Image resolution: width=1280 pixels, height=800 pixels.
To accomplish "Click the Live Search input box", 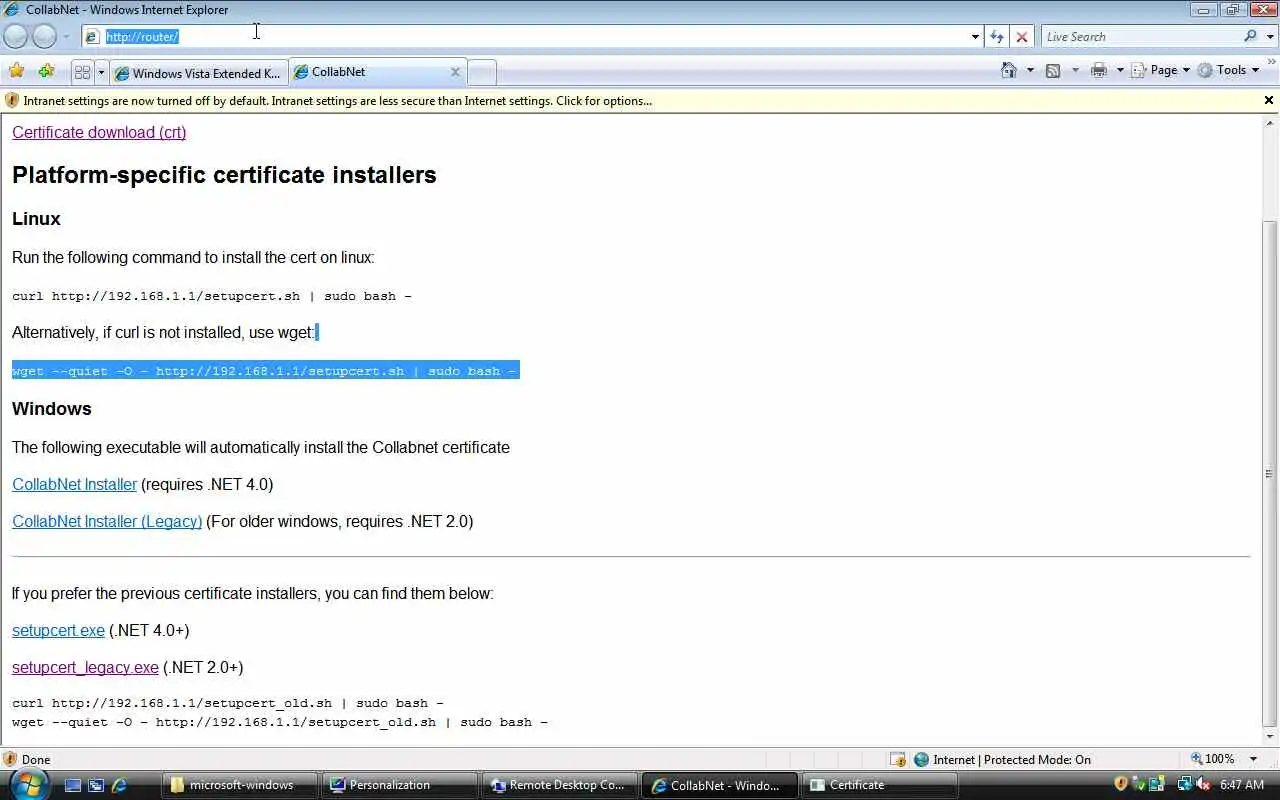I will (x=1140, y=37).
